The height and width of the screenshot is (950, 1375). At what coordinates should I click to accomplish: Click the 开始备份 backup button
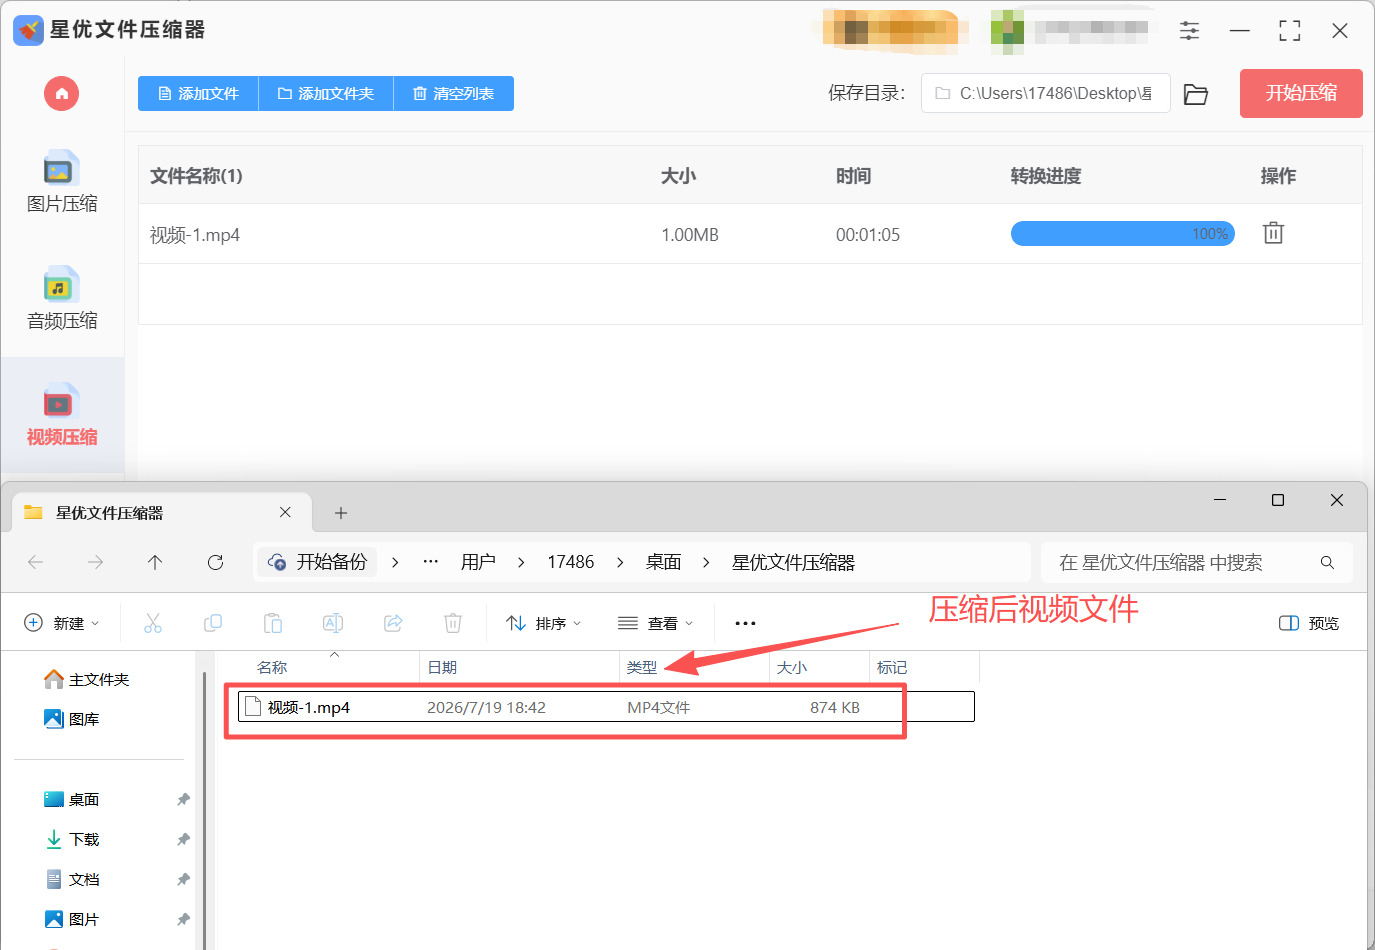point(318,562)
